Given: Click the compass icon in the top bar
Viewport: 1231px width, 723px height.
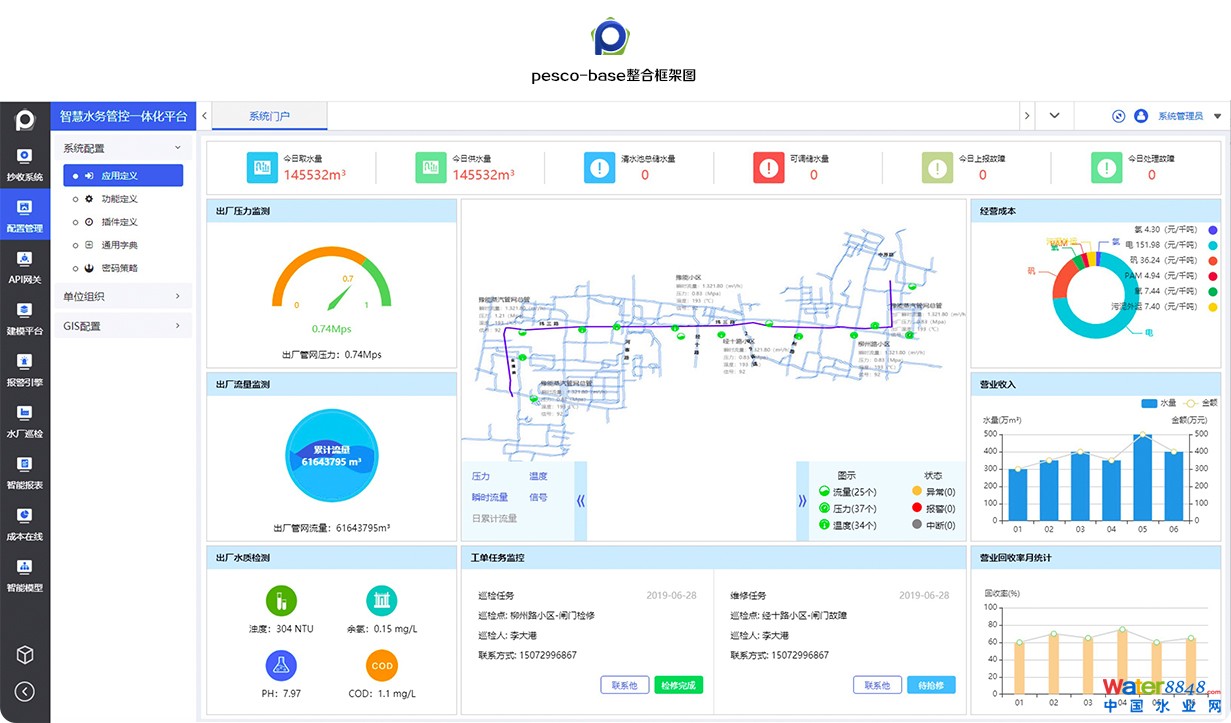Looking at the screenshot, I should click(x=1119, y=116).
